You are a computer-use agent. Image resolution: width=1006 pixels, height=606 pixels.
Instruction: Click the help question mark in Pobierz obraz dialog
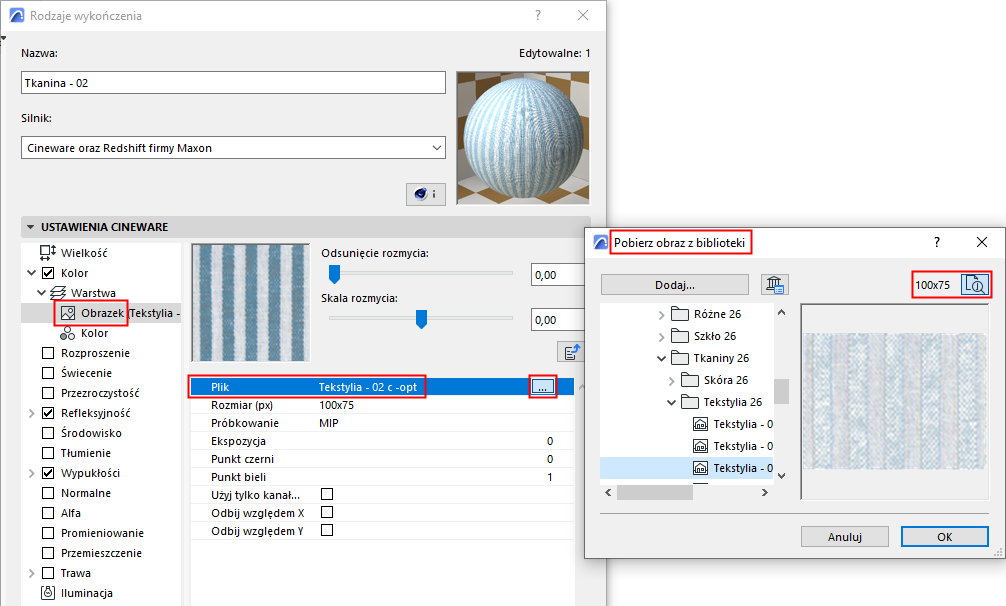tap(937, 242)
